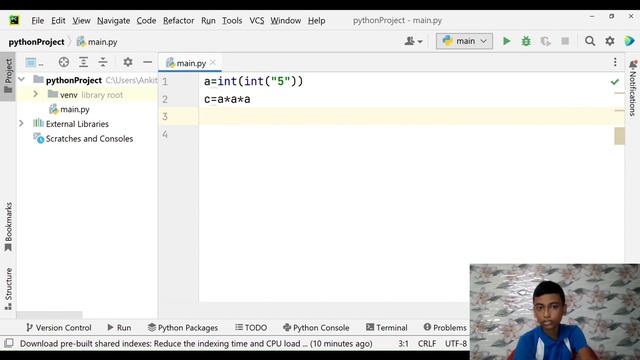
Task: Click the 3:1 cursor position indicator
Action: 403,344
